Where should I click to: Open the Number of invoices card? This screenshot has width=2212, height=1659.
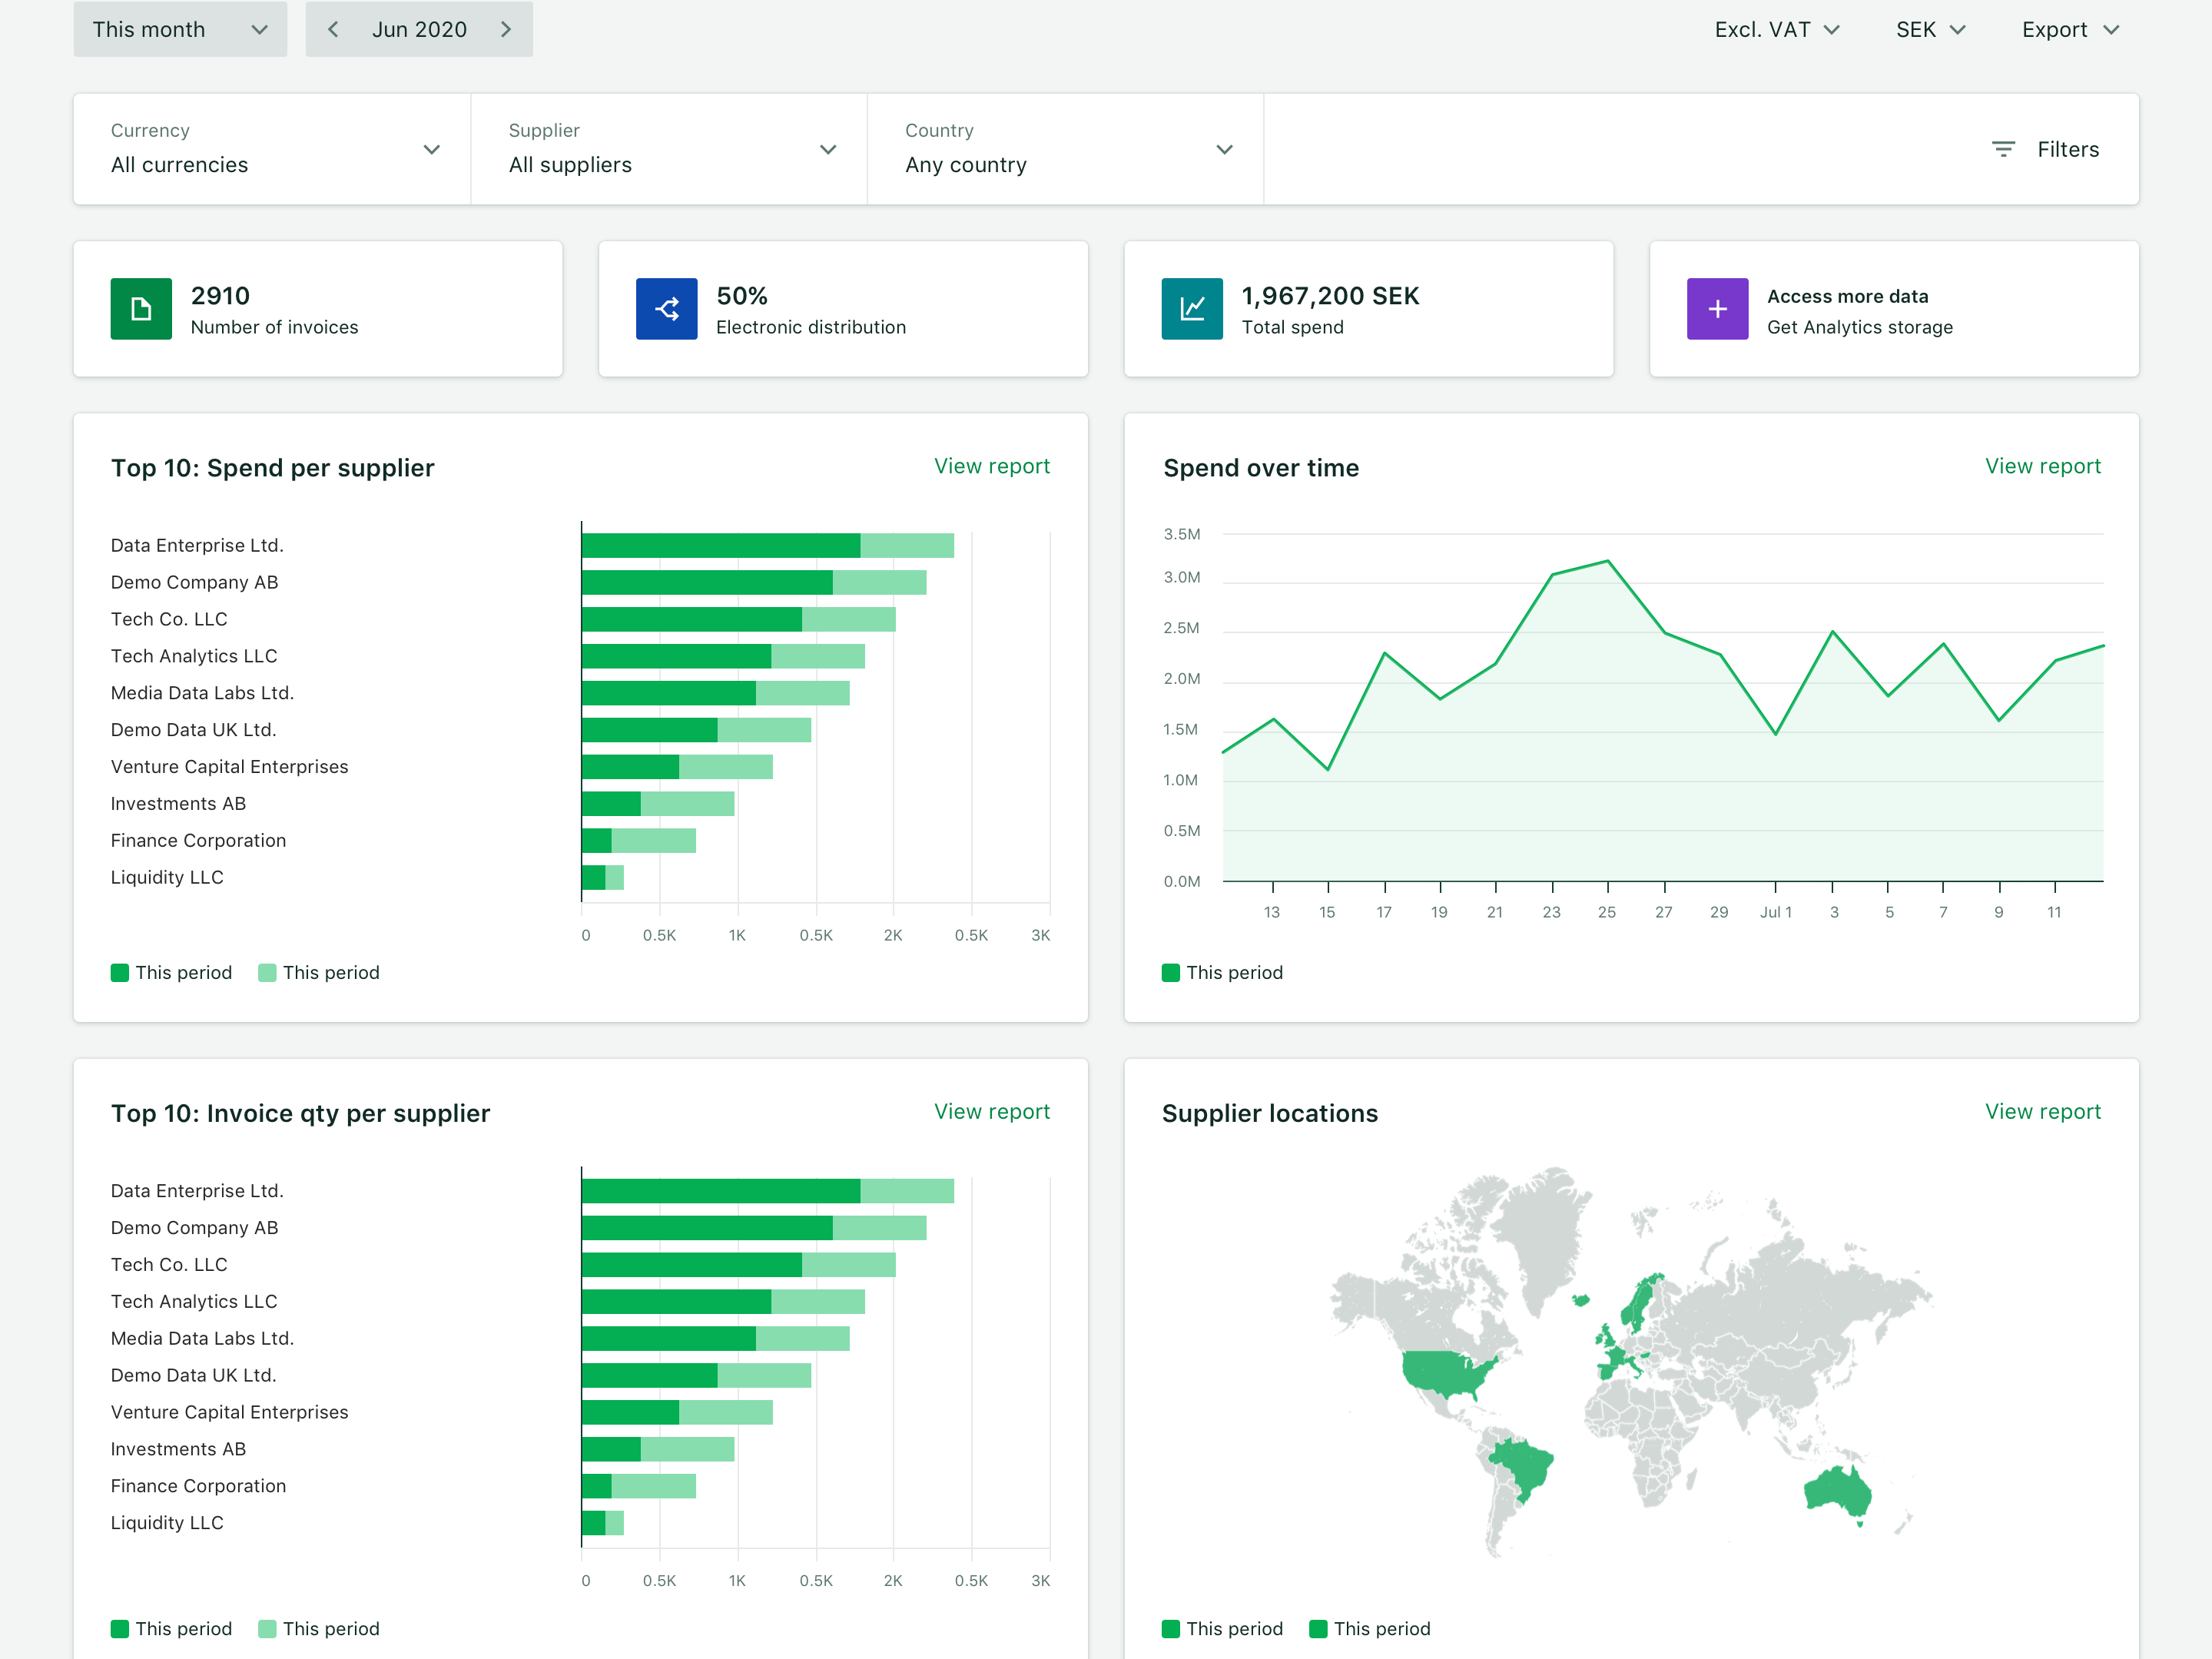(318, 309)
